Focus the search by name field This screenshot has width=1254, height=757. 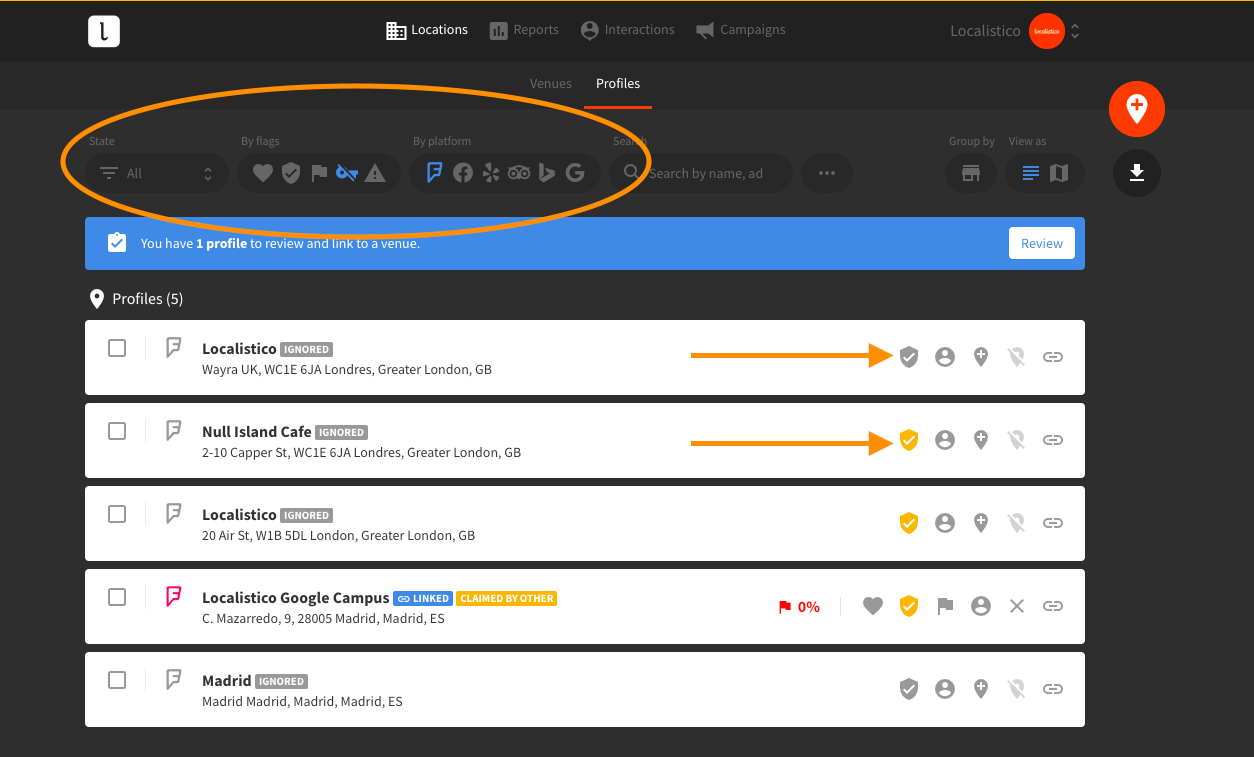coord(701,173)
